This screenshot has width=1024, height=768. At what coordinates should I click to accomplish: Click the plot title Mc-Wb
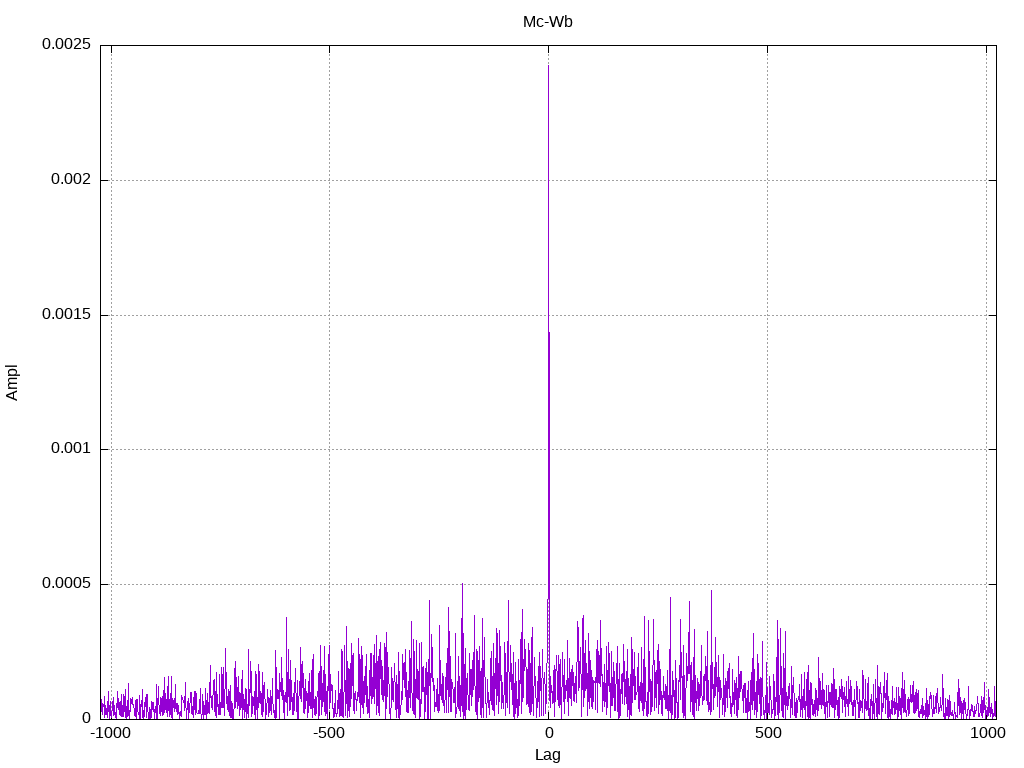547,22
